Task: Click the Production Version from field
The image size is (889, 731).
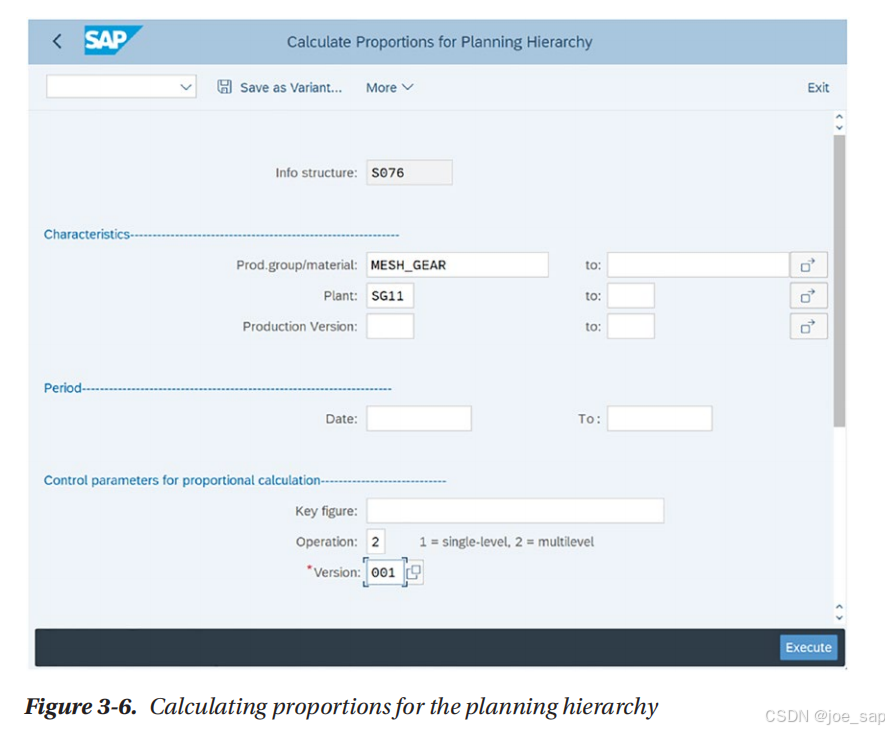Action: click(390, 326)
